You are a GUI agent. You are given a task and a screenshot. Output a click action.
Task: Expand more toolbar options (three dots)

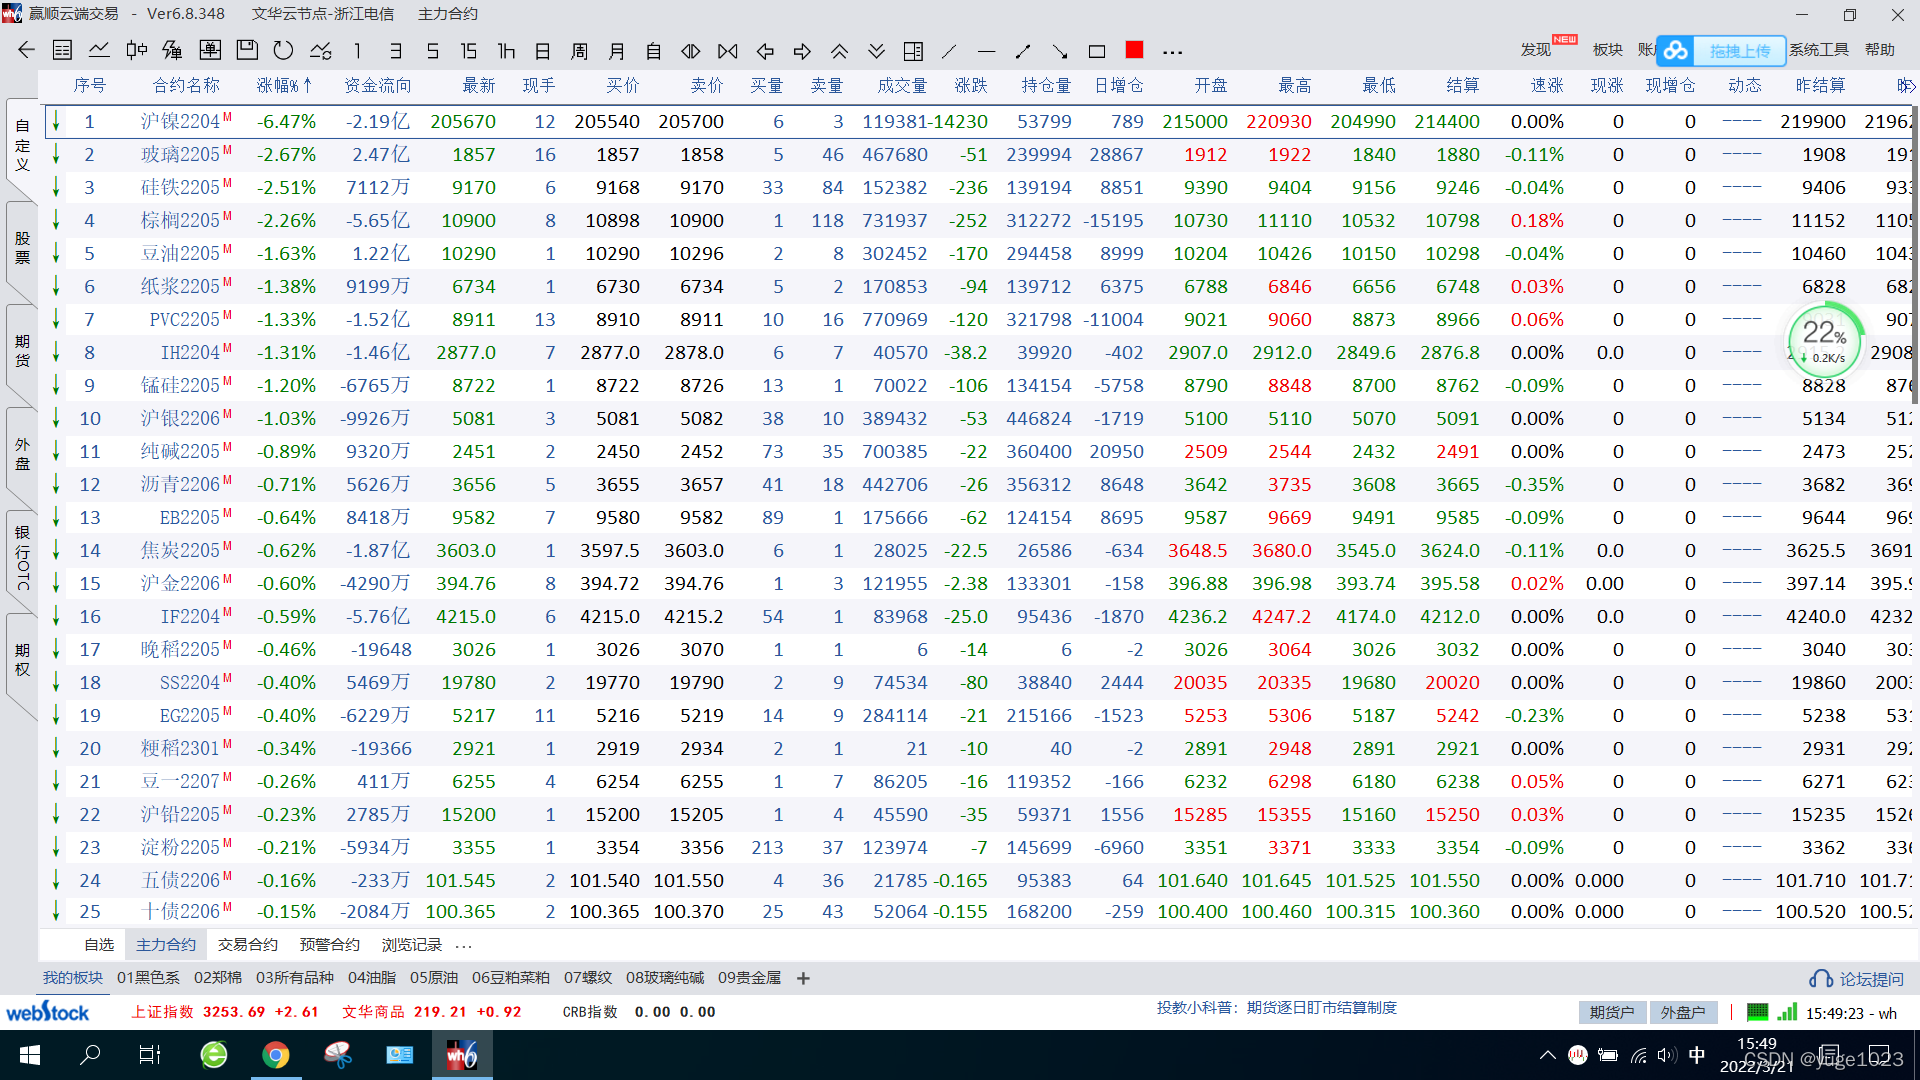tap(1173, 51)
